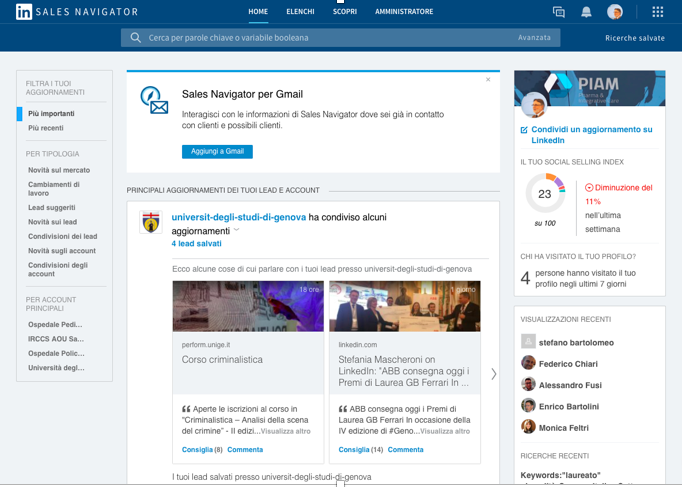Close the Sales Navigator per Gmail banner

(488, 80)
